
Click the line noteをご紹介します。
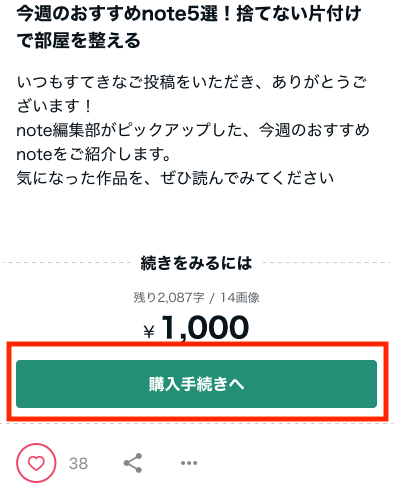coord(94,154)
